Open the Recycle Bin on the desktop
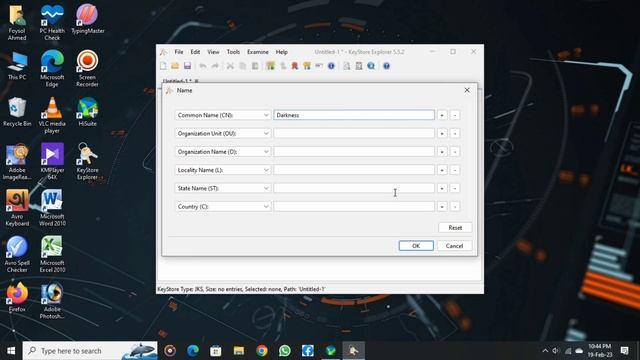640x360 pixels. (x=17, y=111)
